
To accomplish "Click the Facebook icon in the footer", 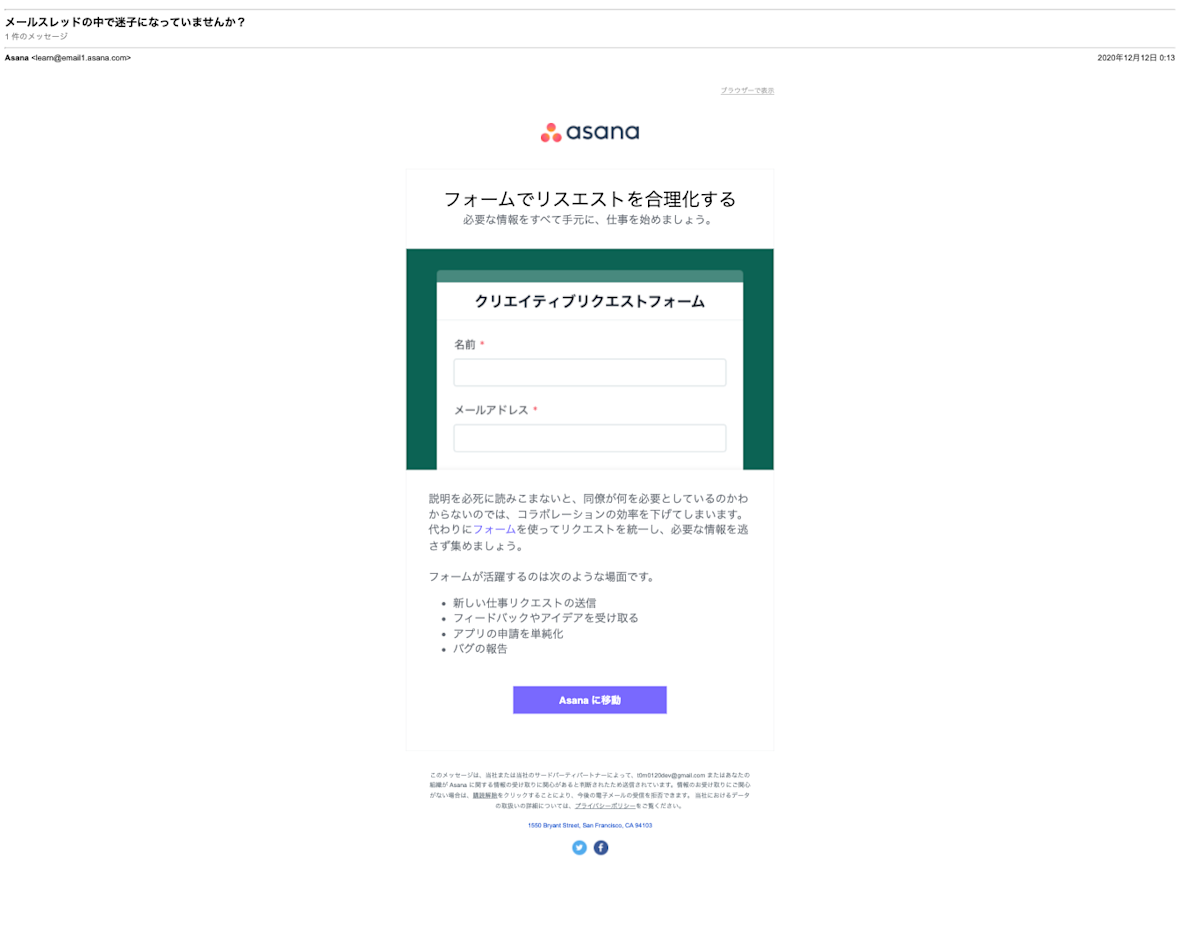I will tap(601, 847).
